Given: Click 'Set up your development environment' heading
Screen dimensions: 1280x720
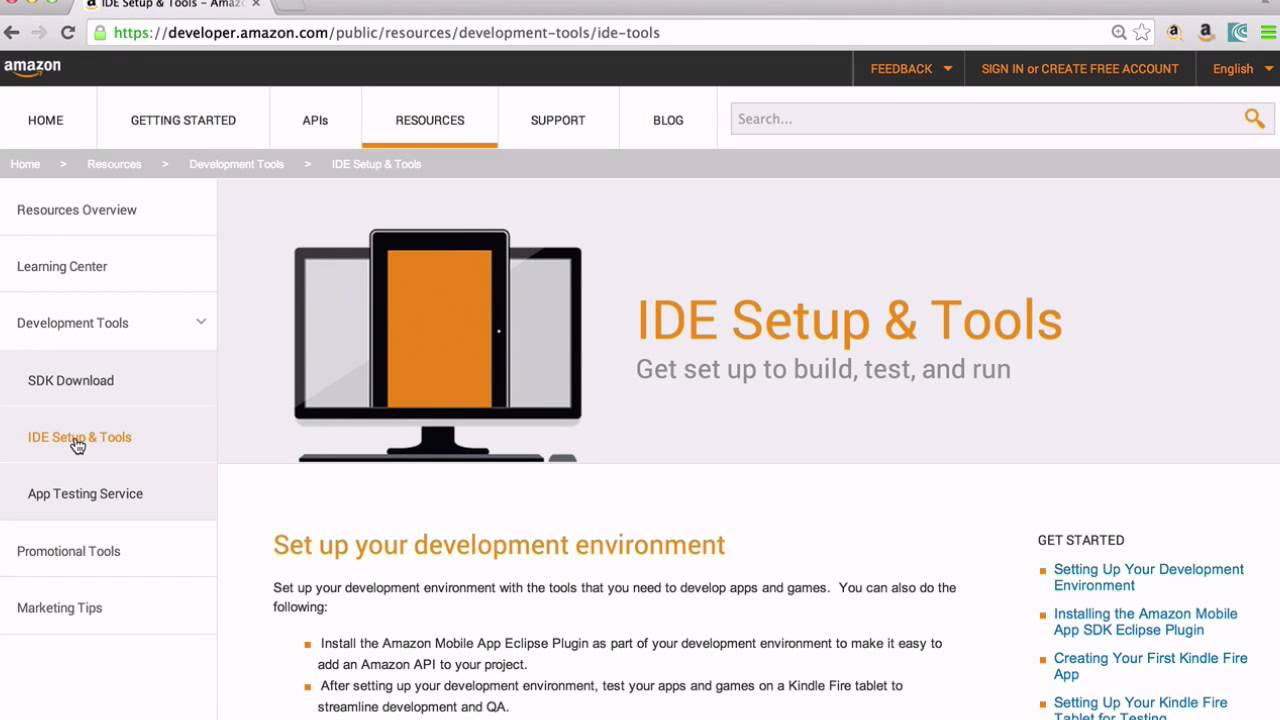Looking at the screenshot, I should (x=499, y=545).
